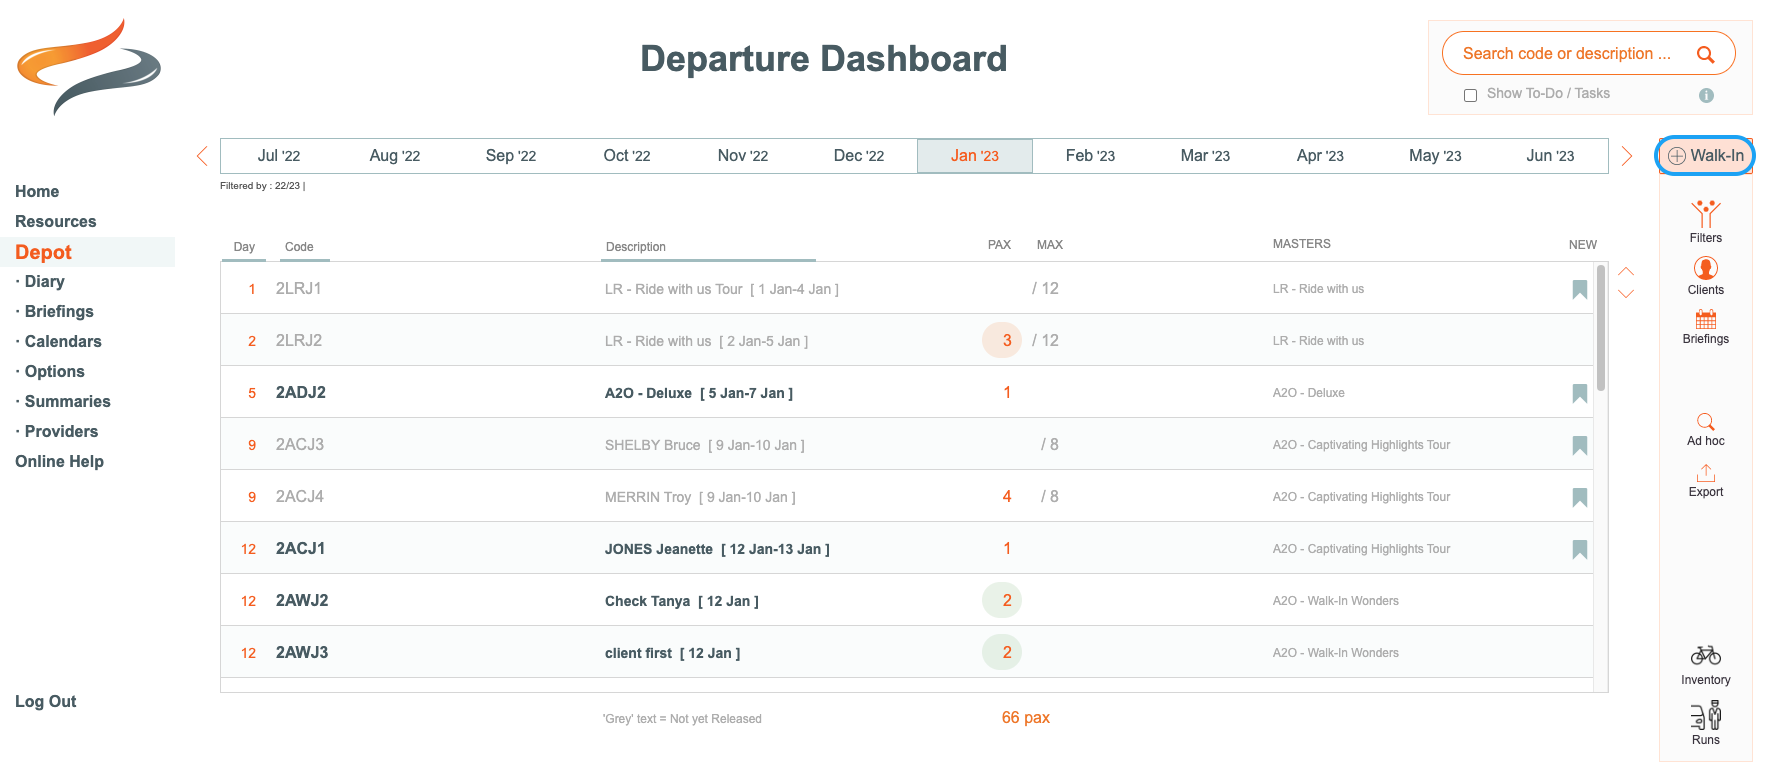
Task: Click the bookmark flag for 2ACJ3
Action: [x=1579, y=445]
